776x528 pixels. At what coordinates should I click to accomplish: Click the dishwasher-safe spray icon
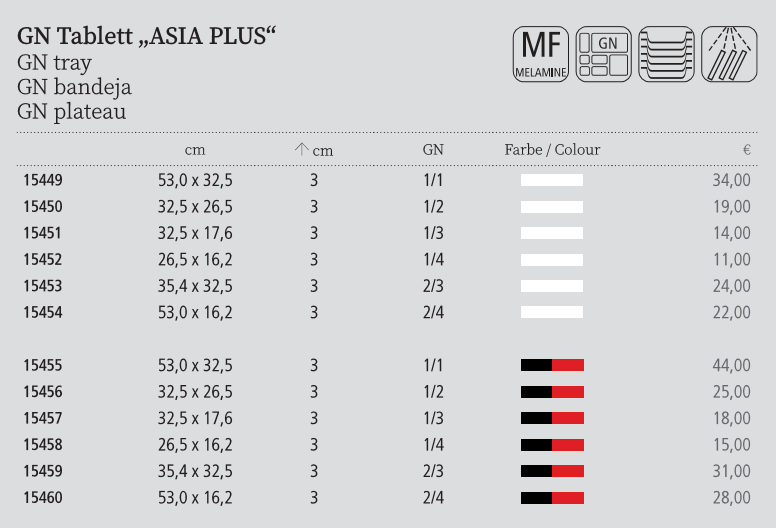tap(729, 54)
